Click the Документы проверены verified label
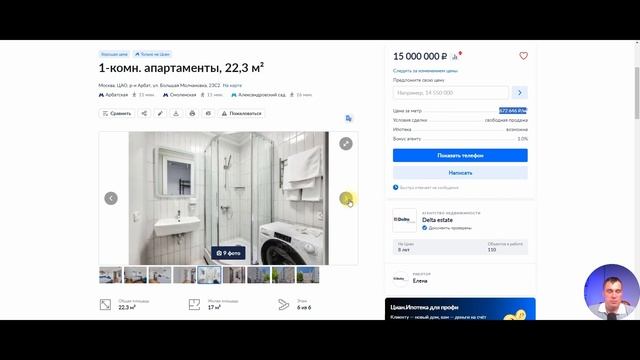The height and width of the screenshot is (360, 640). point(450,228)
